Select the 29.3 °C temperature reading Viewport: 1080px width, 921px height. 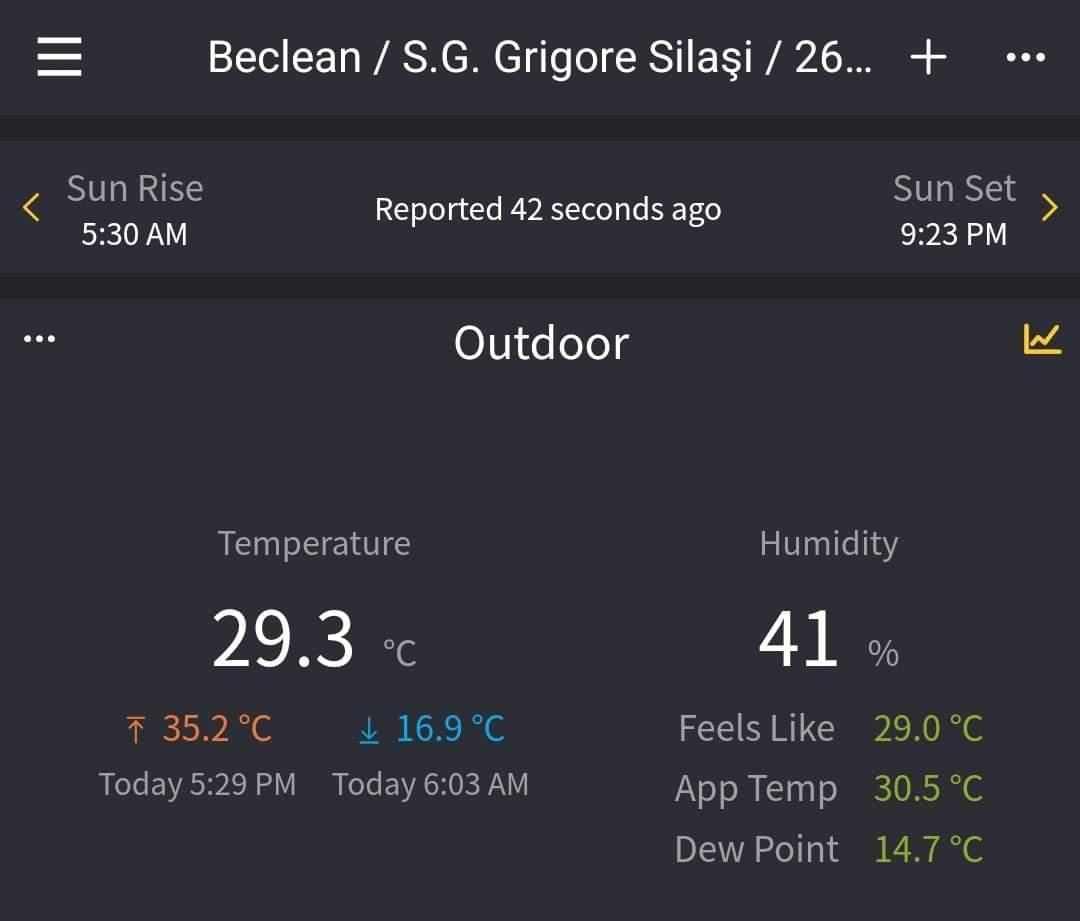tap(314, 640)
